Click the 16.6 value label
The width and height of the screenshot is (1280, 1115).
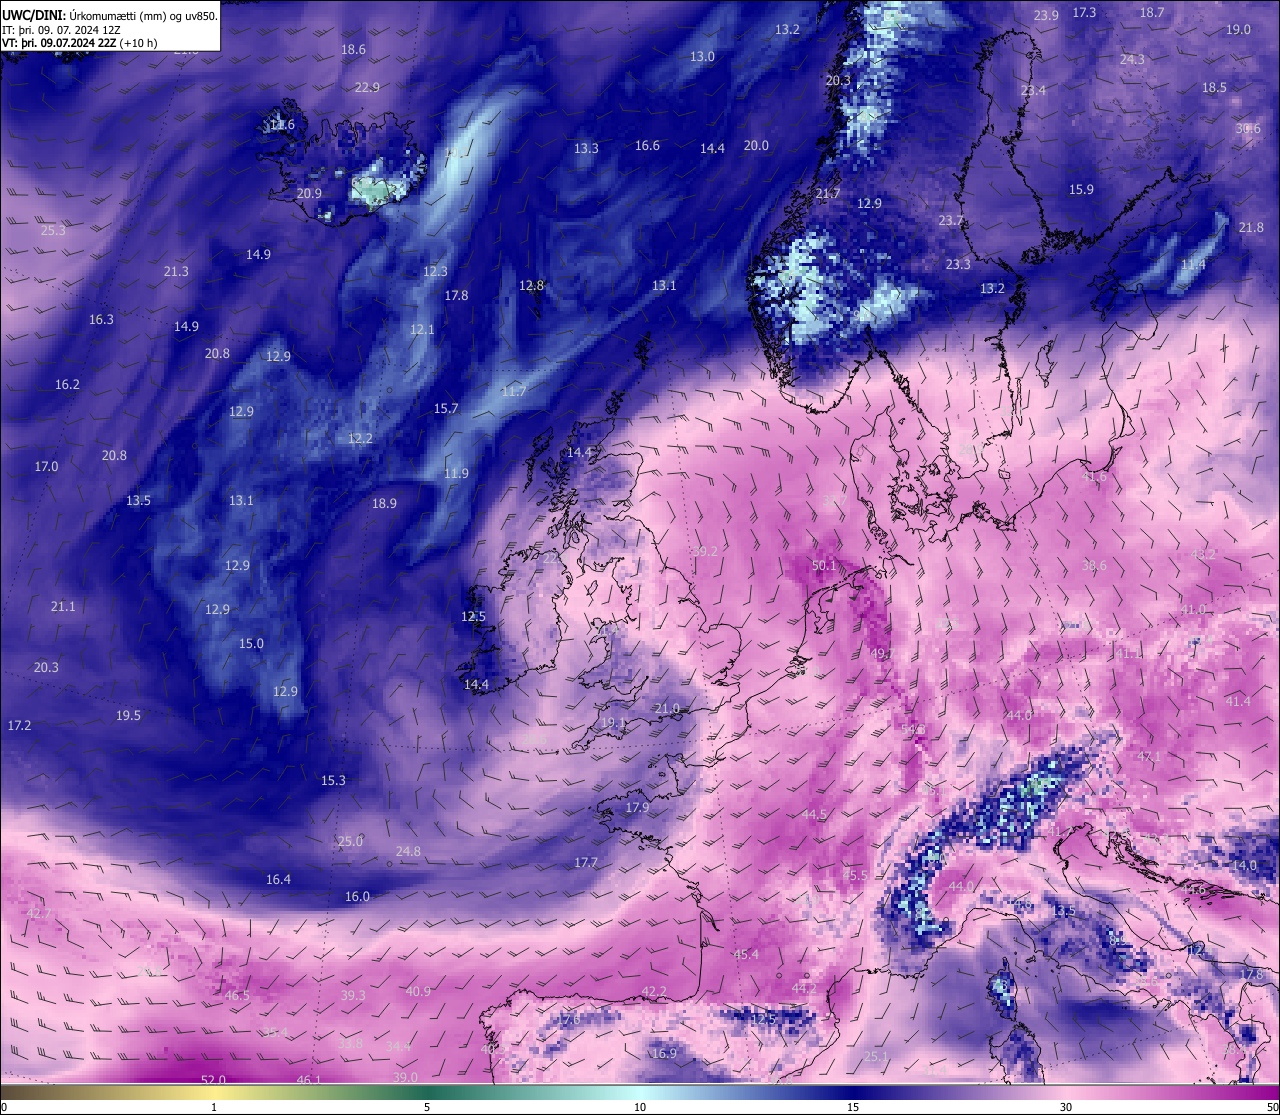(647, 146)
